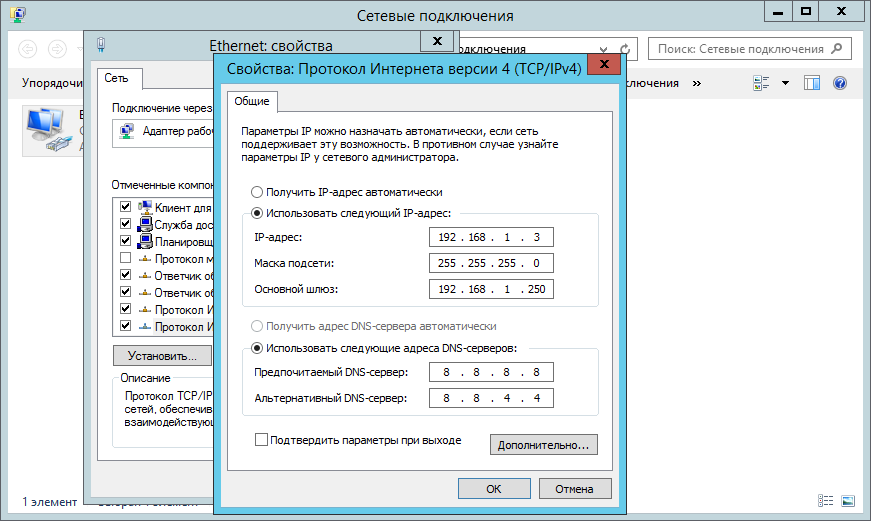Switch to large icons view in status bar
The image size is (871, 521).
[x=848, y=500]
